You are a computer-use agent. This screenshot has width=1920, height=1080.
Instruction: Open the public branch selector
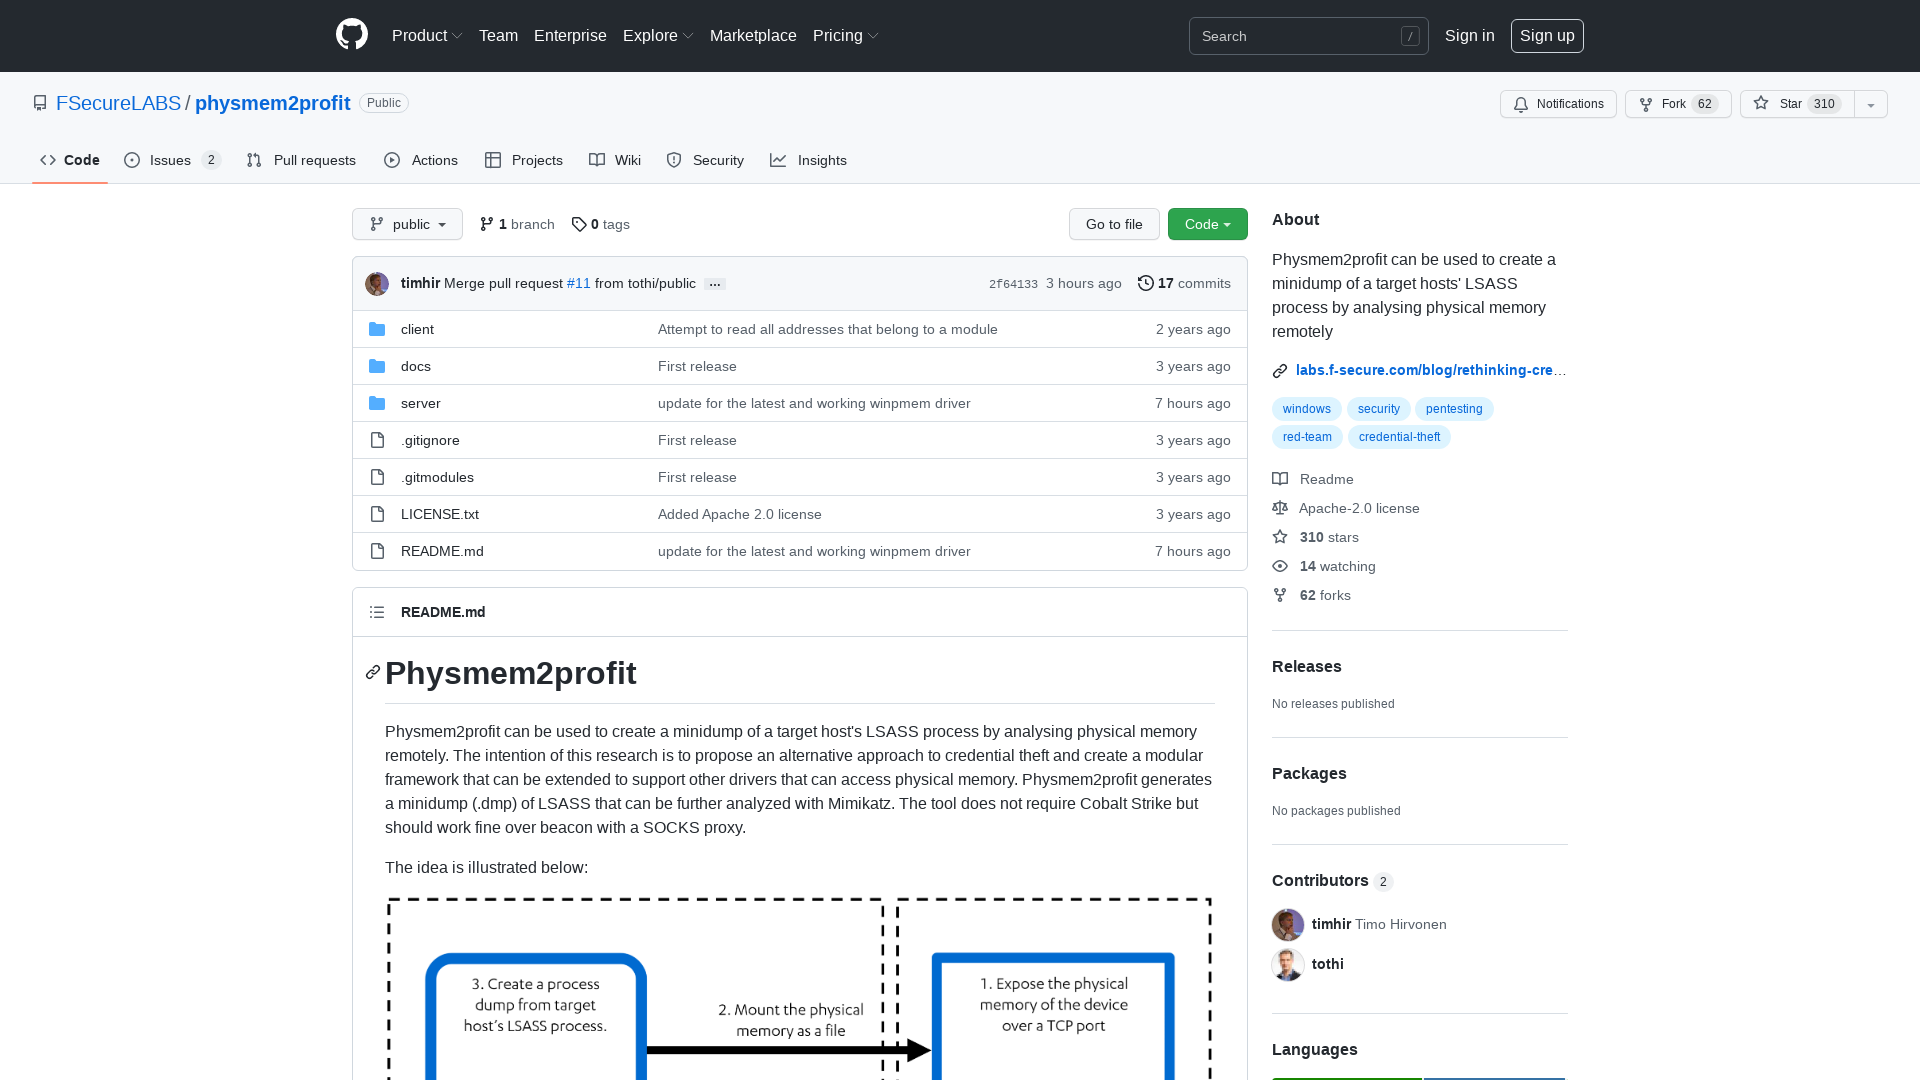[x=406, y=224]
